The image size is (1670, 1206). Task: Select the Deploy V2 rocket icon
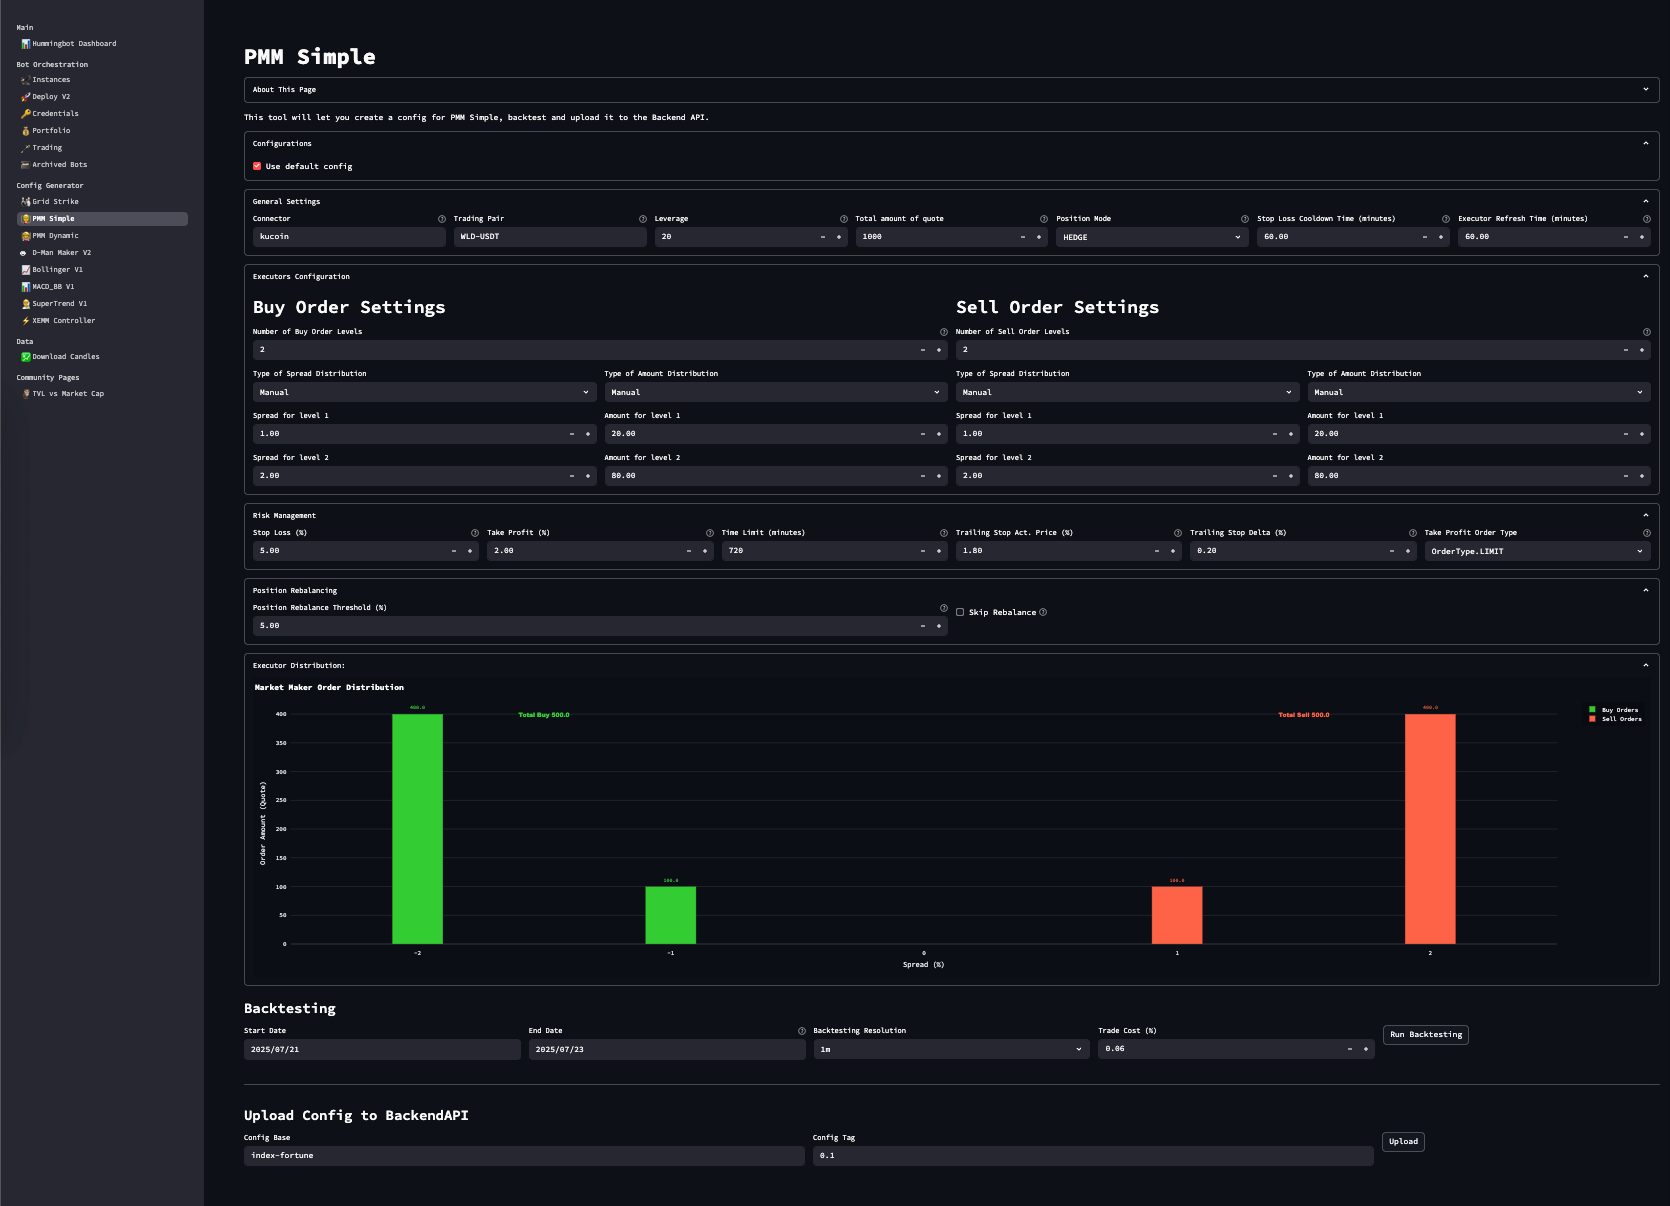coord(26,96)
